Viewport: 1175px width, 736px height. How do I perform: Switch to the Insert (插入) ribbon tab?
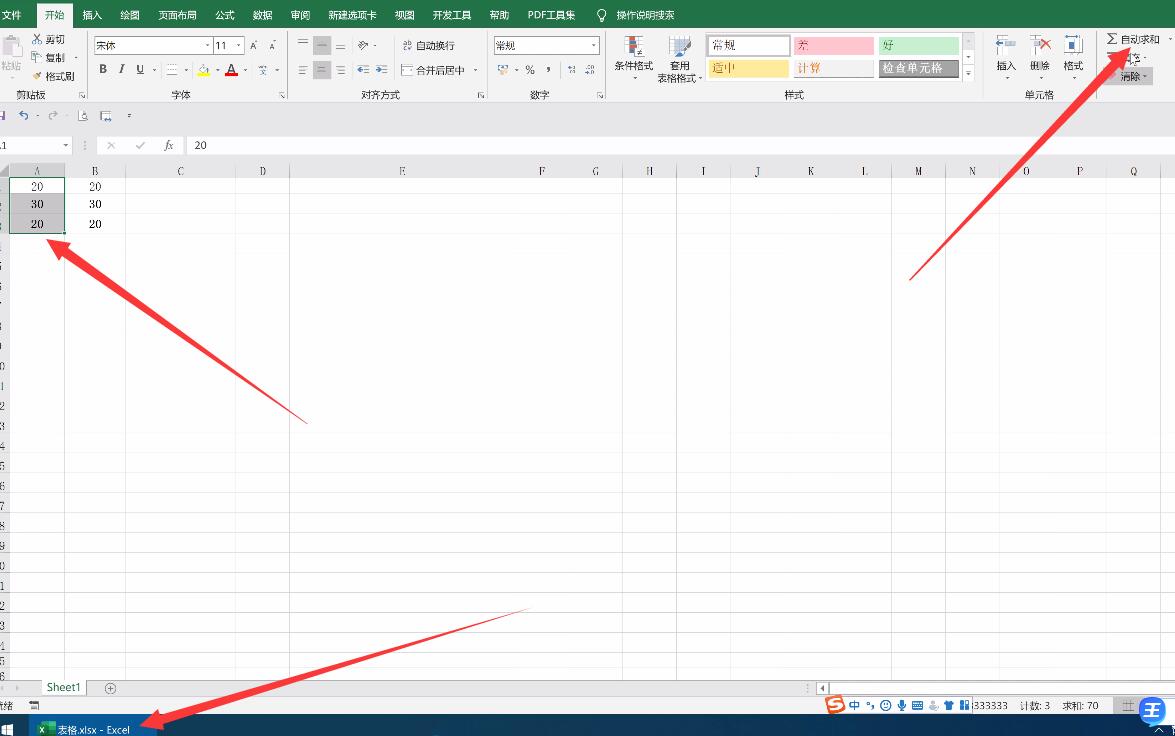92,15
